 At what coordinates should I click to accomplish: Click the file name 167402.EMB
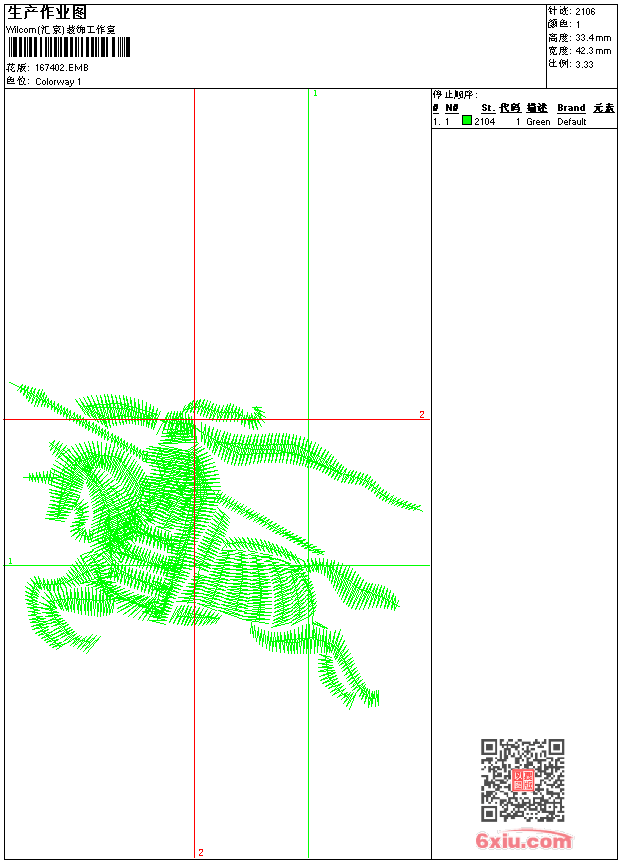pos(61,68)
